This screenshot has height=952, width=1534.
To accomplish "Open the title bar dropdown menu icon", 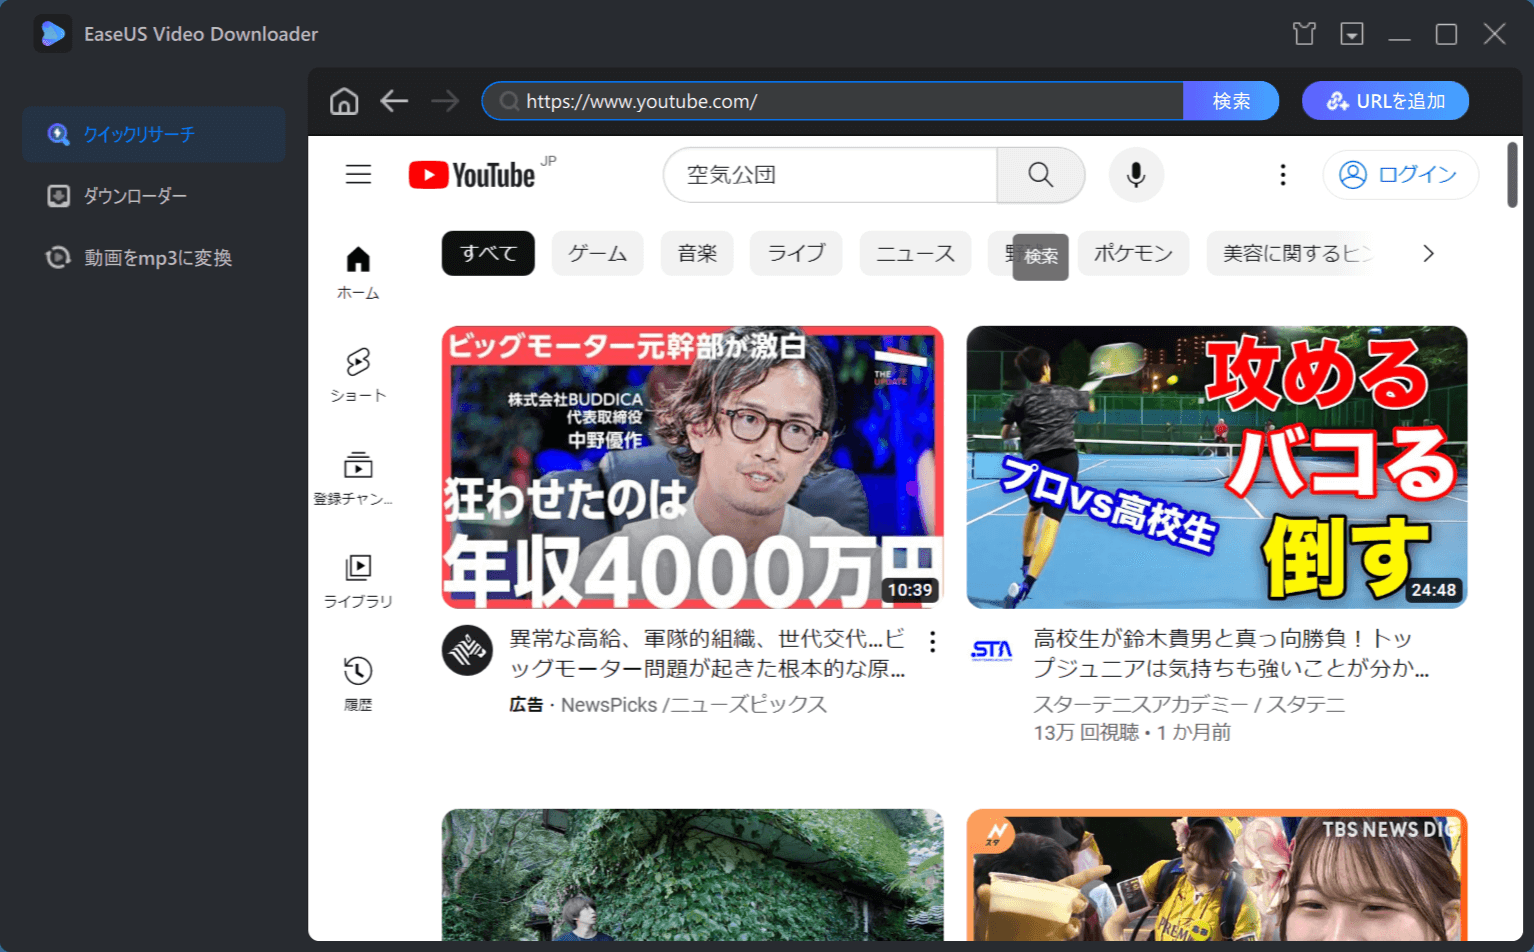I will click(x=1352, y=34).
